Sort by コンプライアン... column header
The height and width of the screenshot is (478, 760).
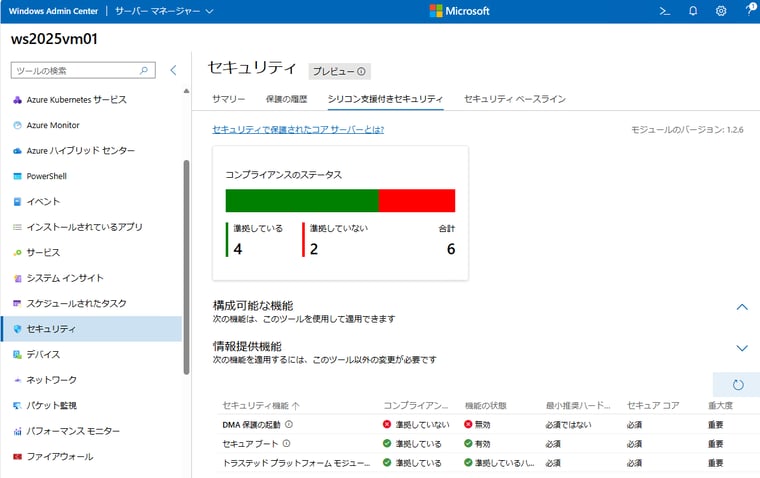[415, 405]
